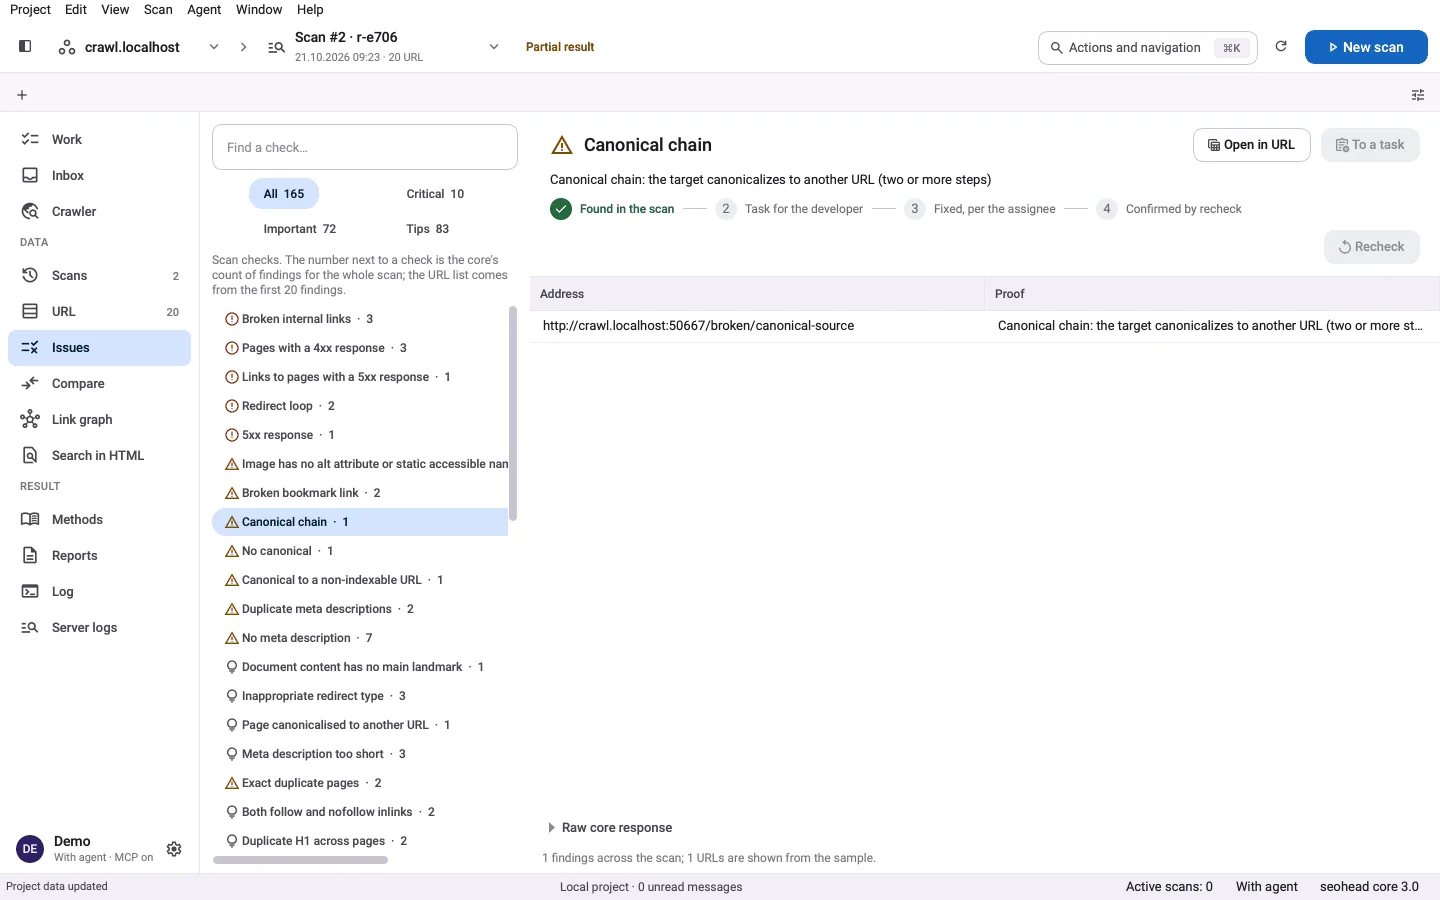This screenshot has height=900, width=1440.
Task: Open the Compare view
Action: (99, 383)
